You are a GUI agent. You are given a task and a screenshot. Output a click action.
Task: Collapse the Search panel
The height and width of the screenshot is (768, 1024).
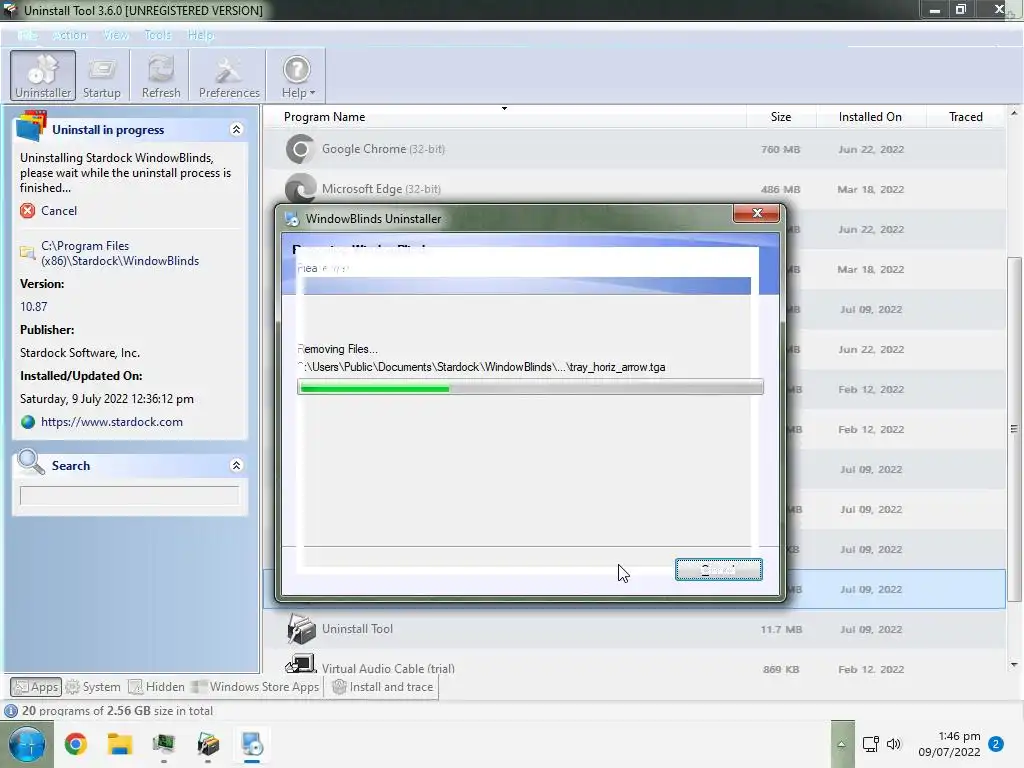pyautogui.click(x=236, y=465)
